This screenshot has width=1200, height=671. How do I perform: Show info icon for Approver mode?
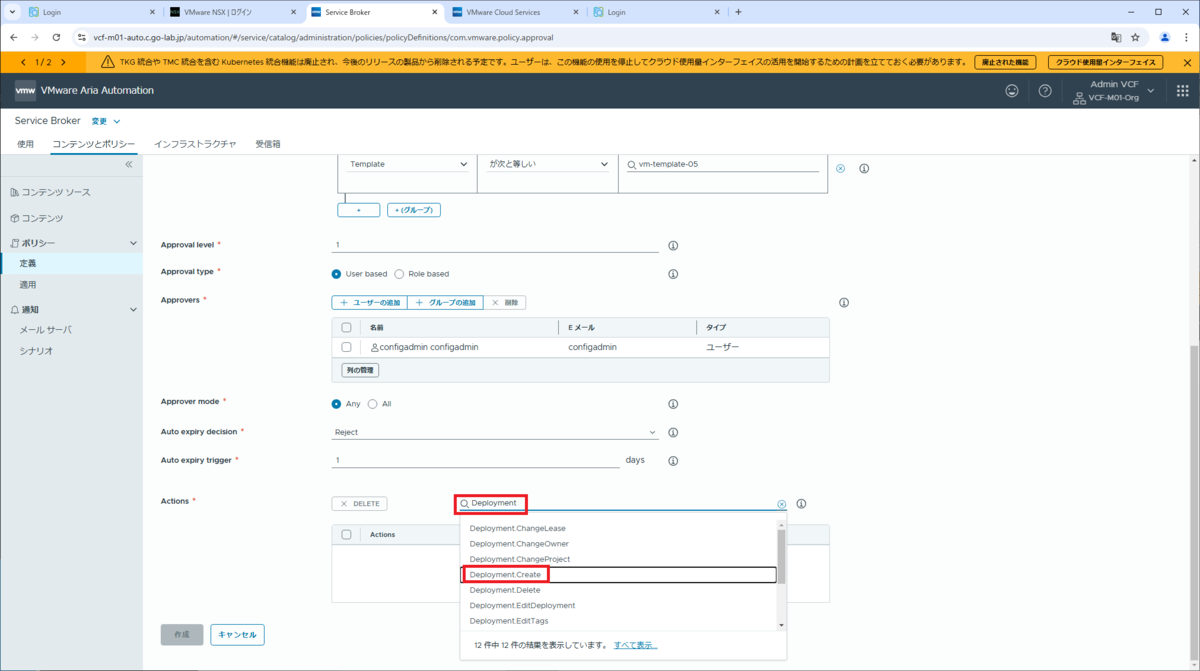pyautogui.click(x=673, y=404)
